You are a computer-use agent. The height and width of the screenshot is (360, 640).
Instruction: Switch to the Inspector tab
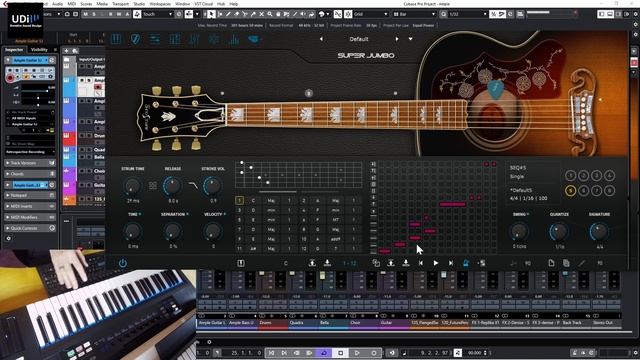(x=14, y=50)
